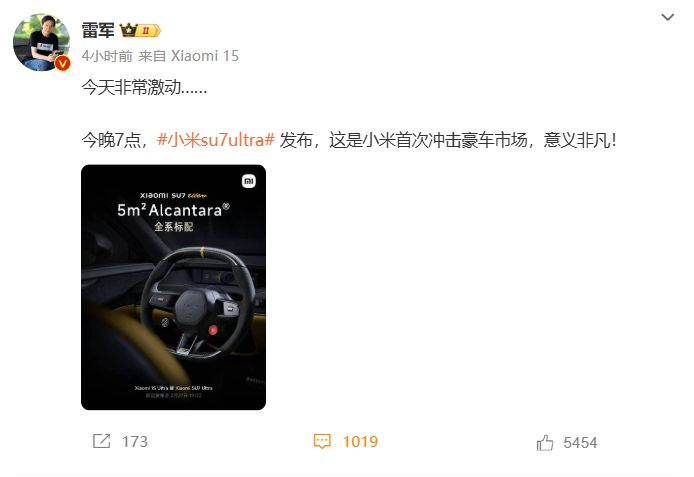This screenshot has height=477, width=694.
Task: Click the red verified V badge
Action: (x=62, y=63)
